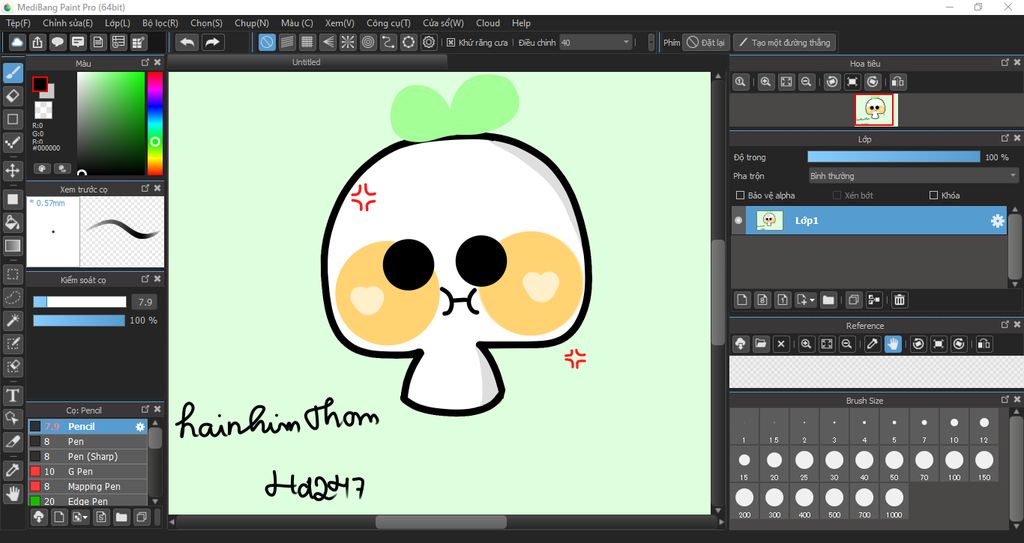Image resolution: width=1024 pixels, height=543 pixels.
Task: Select the Hand tool in left toolbar
Action: [12, 493]
